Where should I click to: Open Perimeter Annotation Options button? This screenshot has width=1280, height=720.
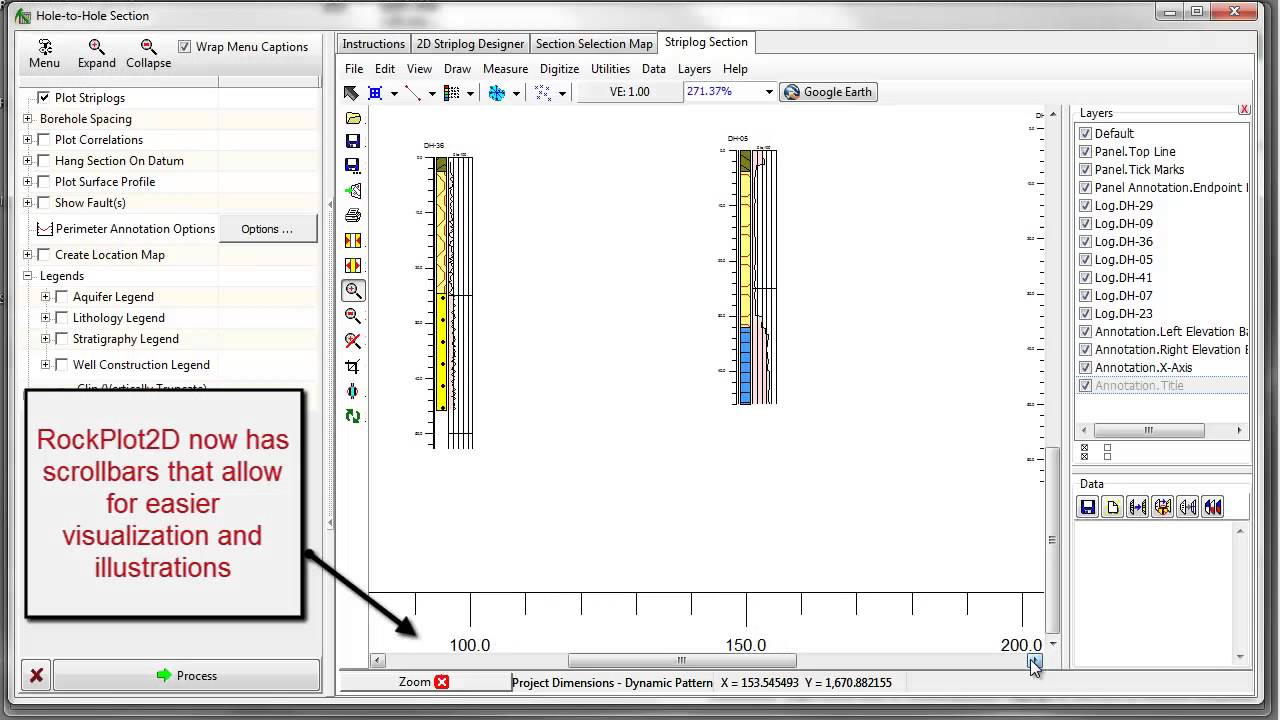coord(267,229)
